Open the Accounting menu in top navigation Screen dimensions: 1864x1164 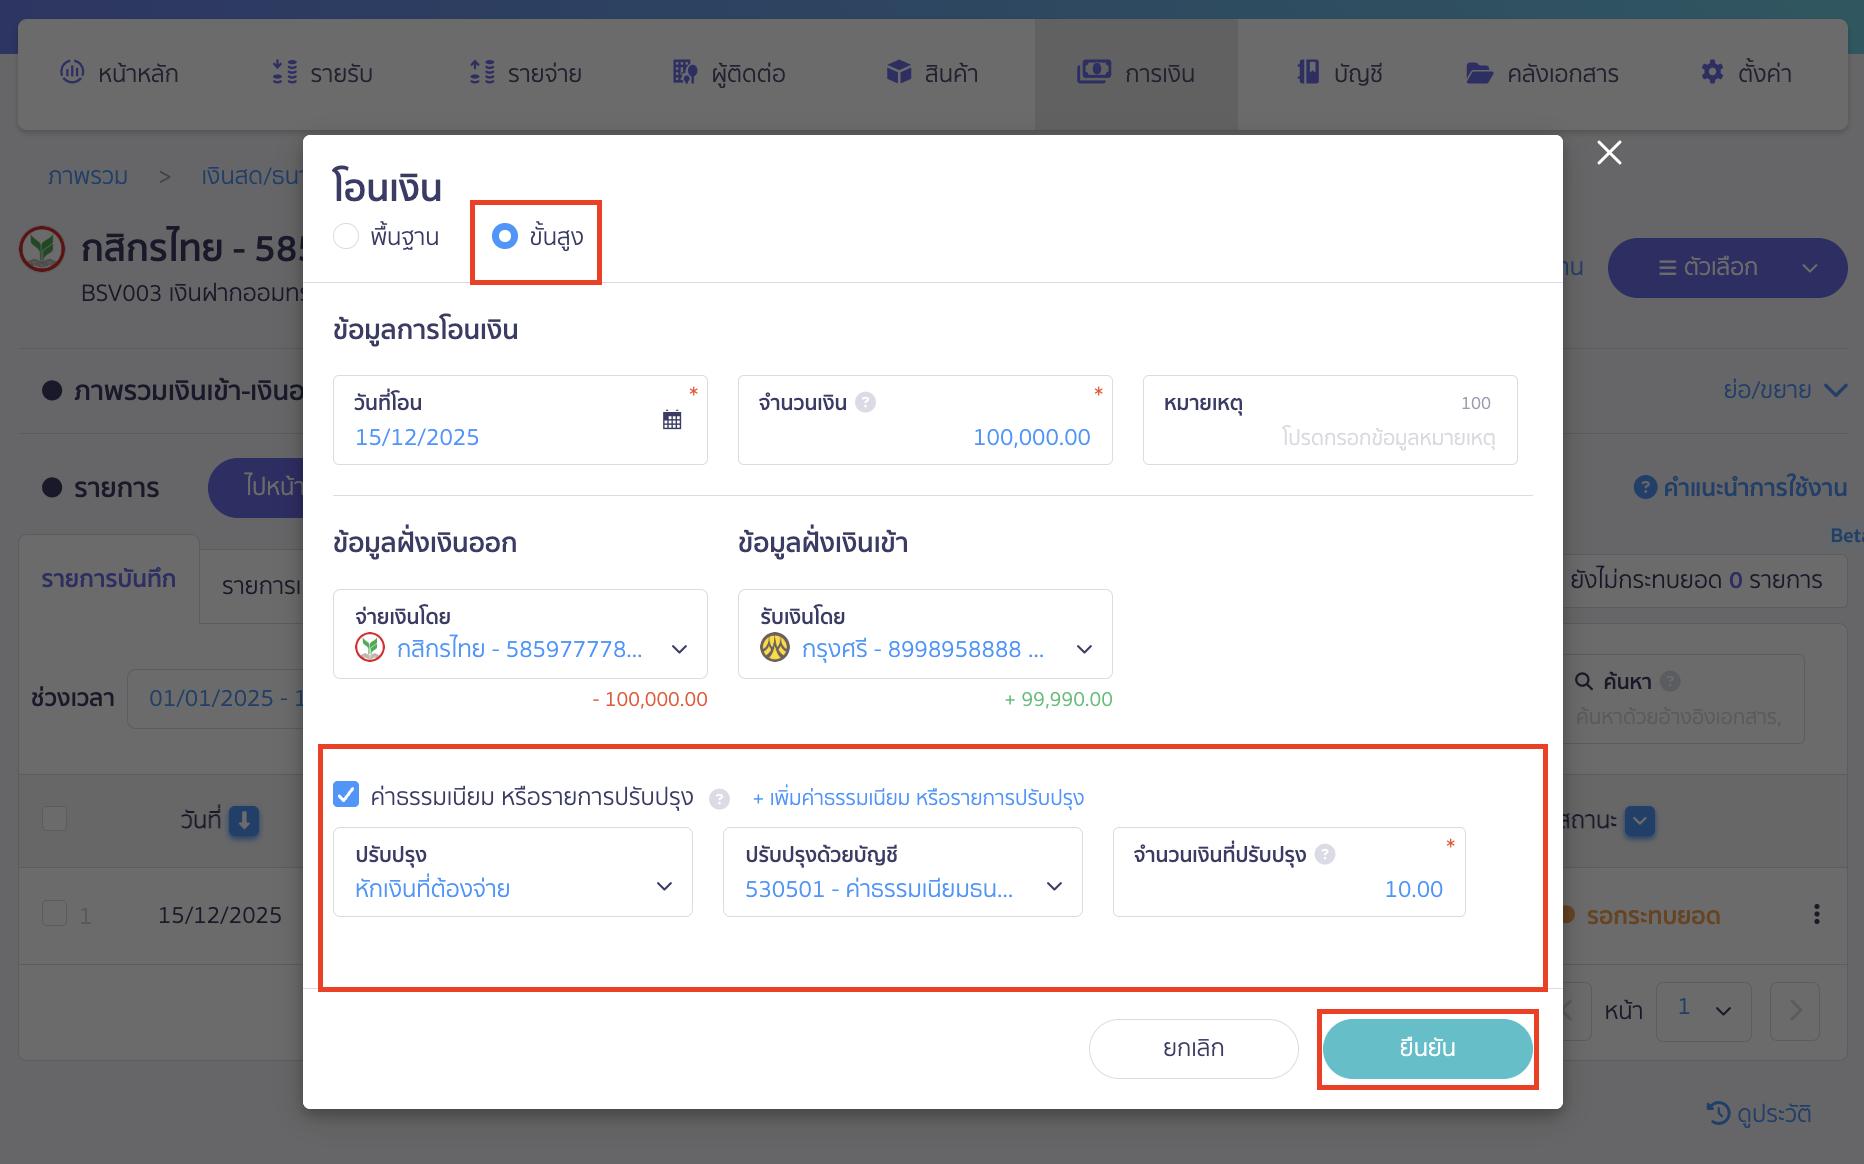pos(1339,73)
